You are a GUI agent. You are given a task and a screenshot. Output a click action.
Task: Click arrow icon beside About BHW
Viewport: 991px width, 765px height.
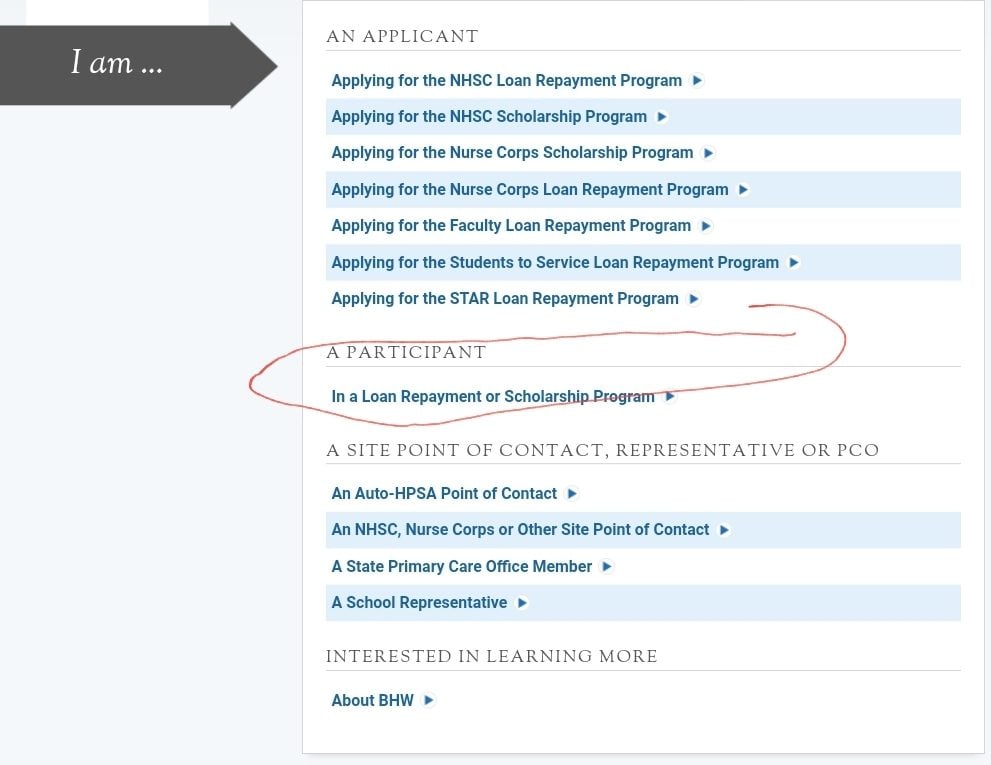click(x=429, y=700)
